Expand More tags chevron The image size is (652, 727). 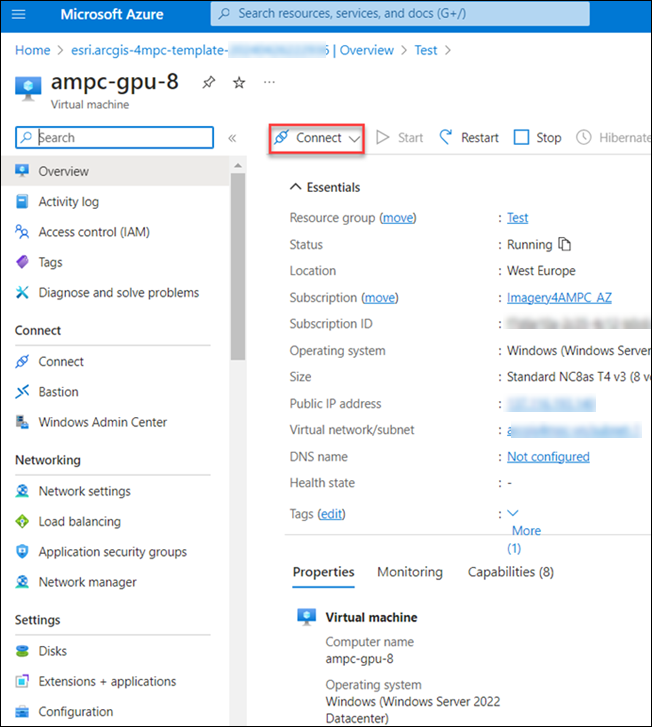point(514,514)
